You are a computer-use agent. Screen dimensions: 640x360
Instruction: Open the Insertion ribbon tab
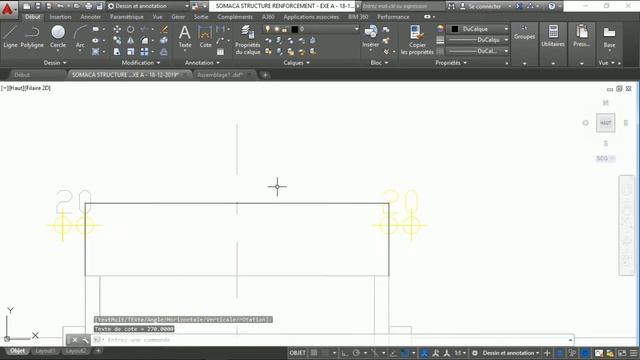coord(60,17)
